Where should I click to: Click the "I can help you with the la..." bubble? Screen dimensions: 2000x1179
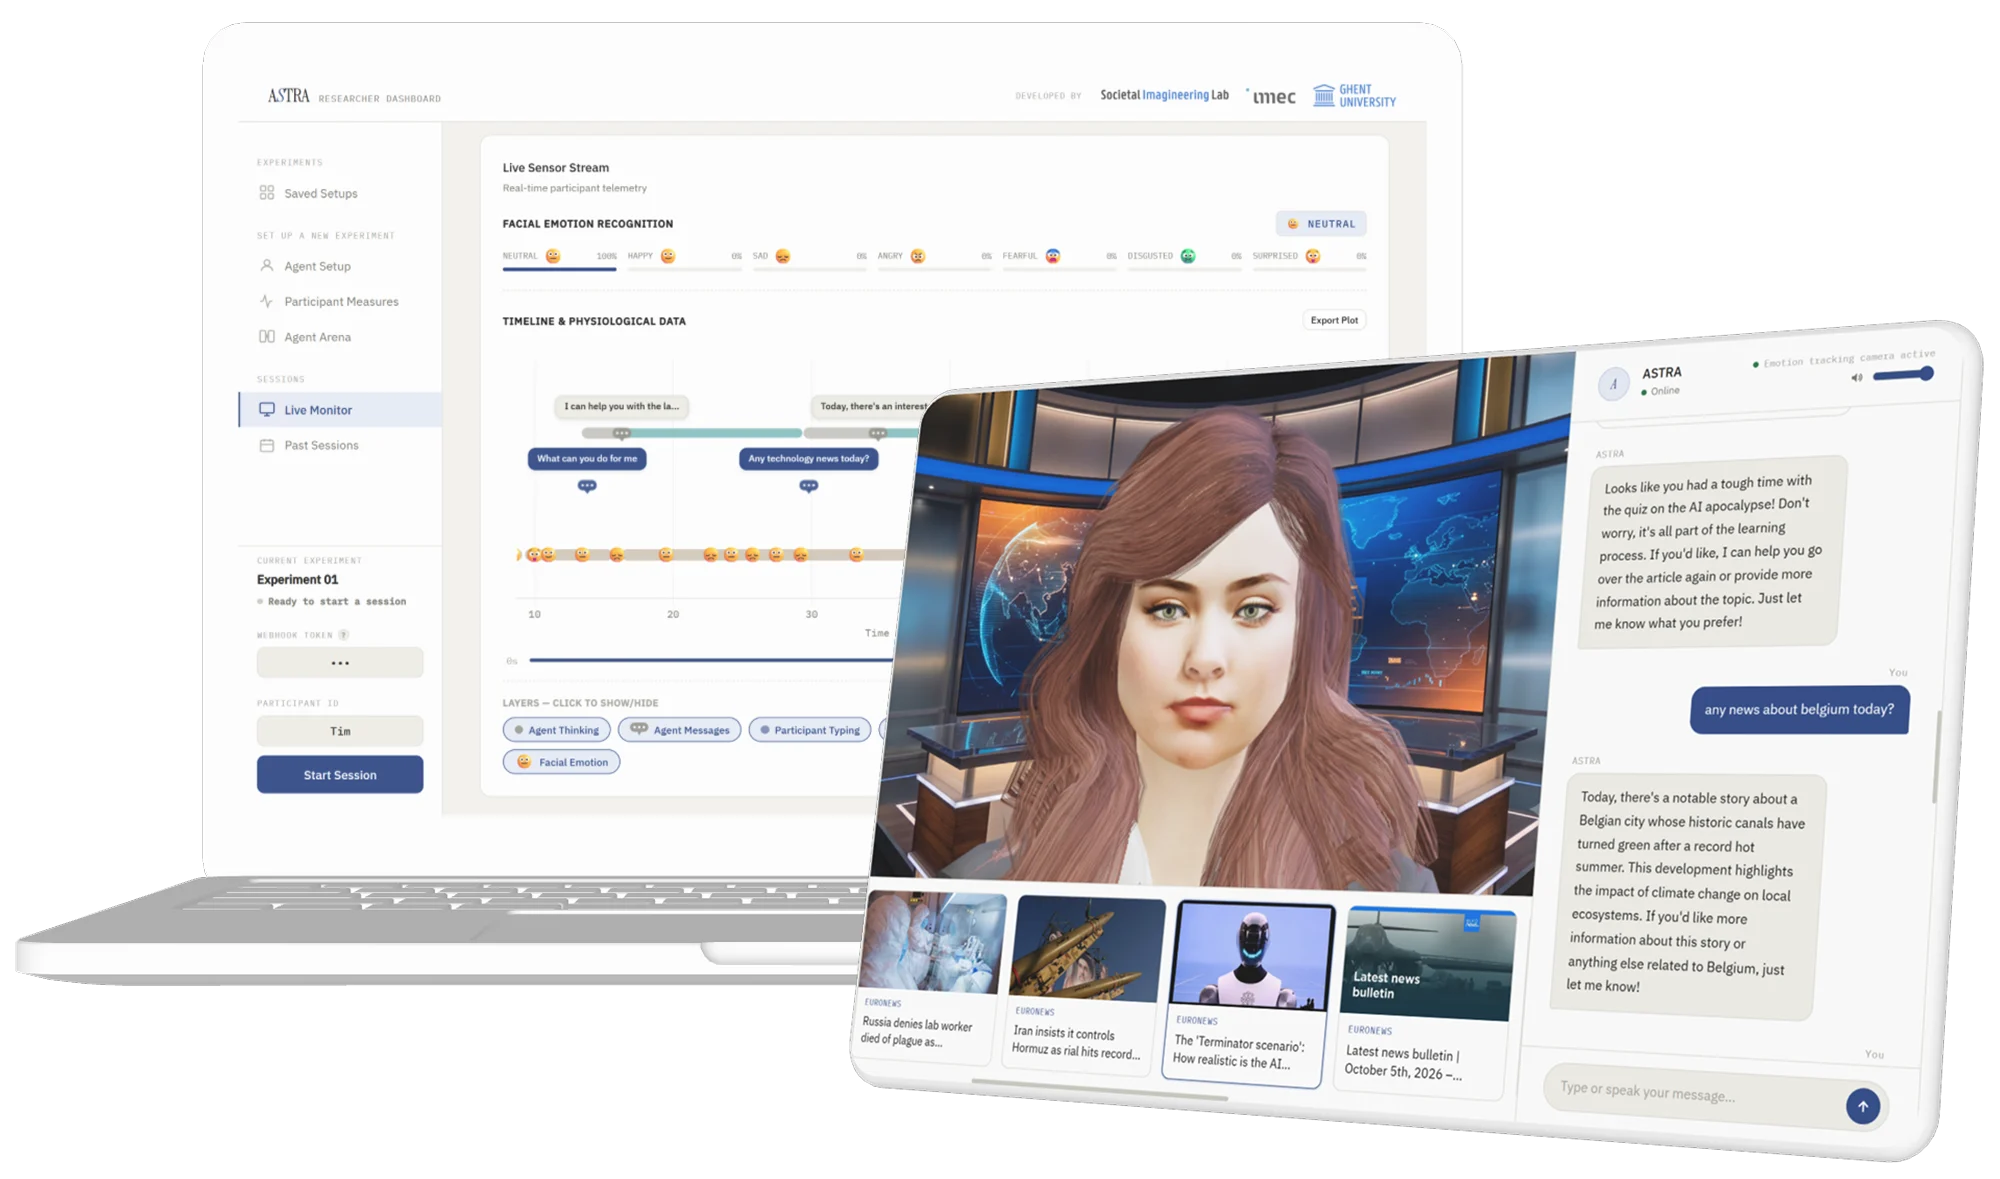pos(621,406)
